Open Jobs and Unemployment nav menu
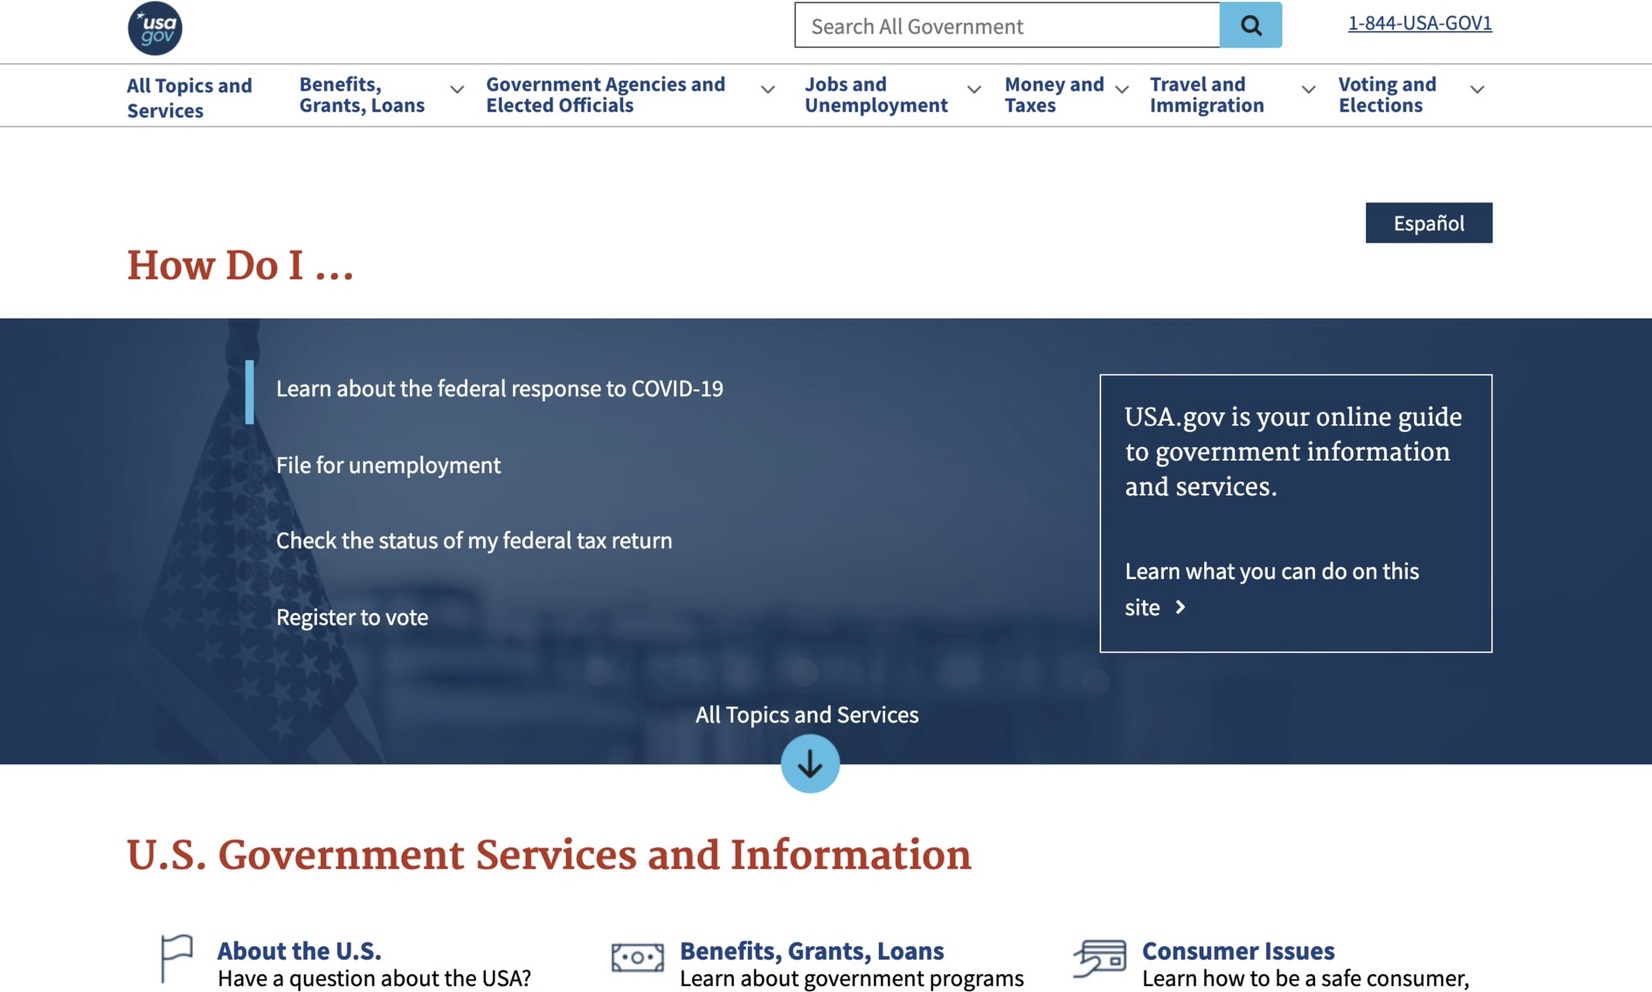The image size is (1652, 992). (x=876, y=95)
